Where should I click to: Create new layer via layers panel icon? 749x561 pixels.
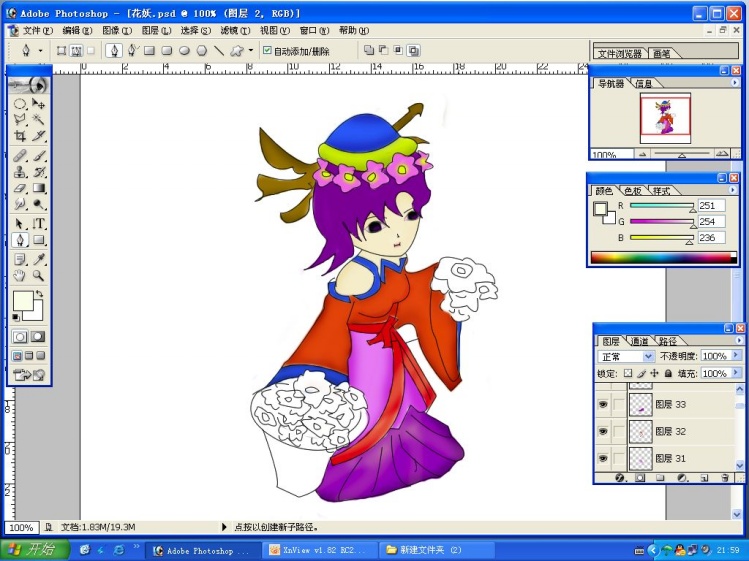click(704, 477)
